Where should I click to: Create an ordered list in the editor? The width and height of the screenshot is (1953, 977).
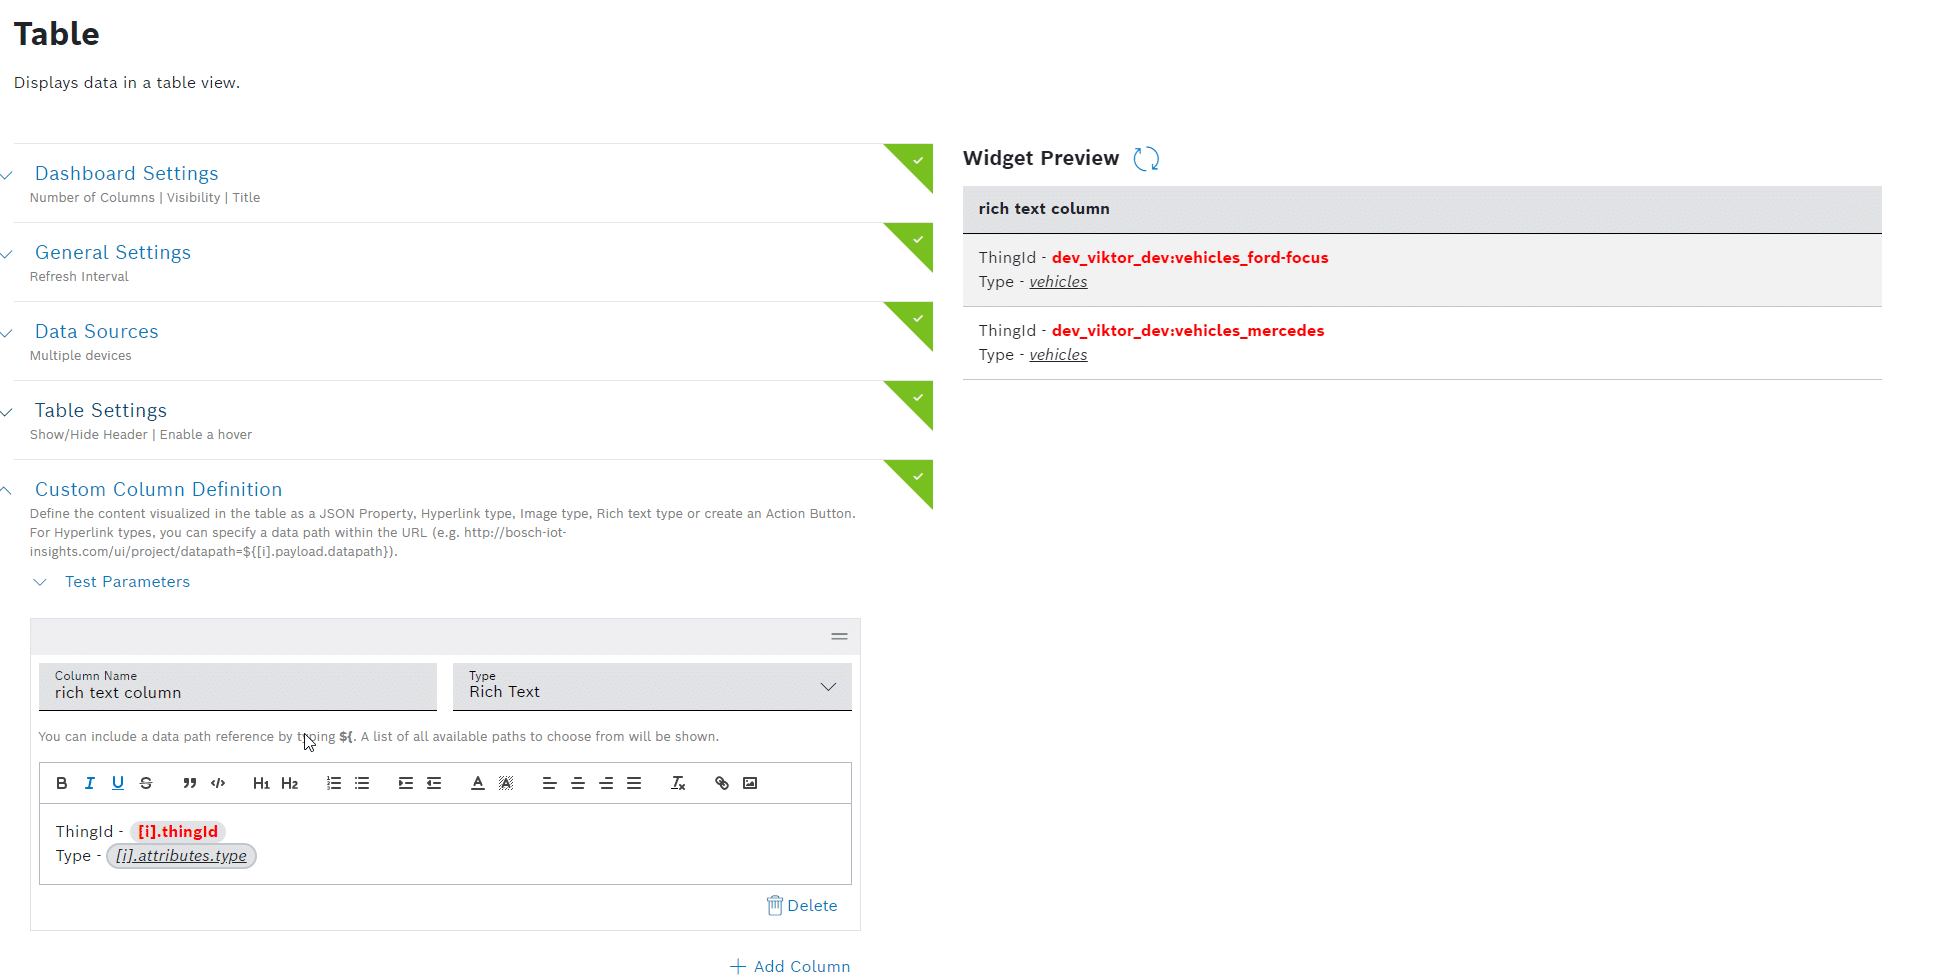(x=334, y=783)
